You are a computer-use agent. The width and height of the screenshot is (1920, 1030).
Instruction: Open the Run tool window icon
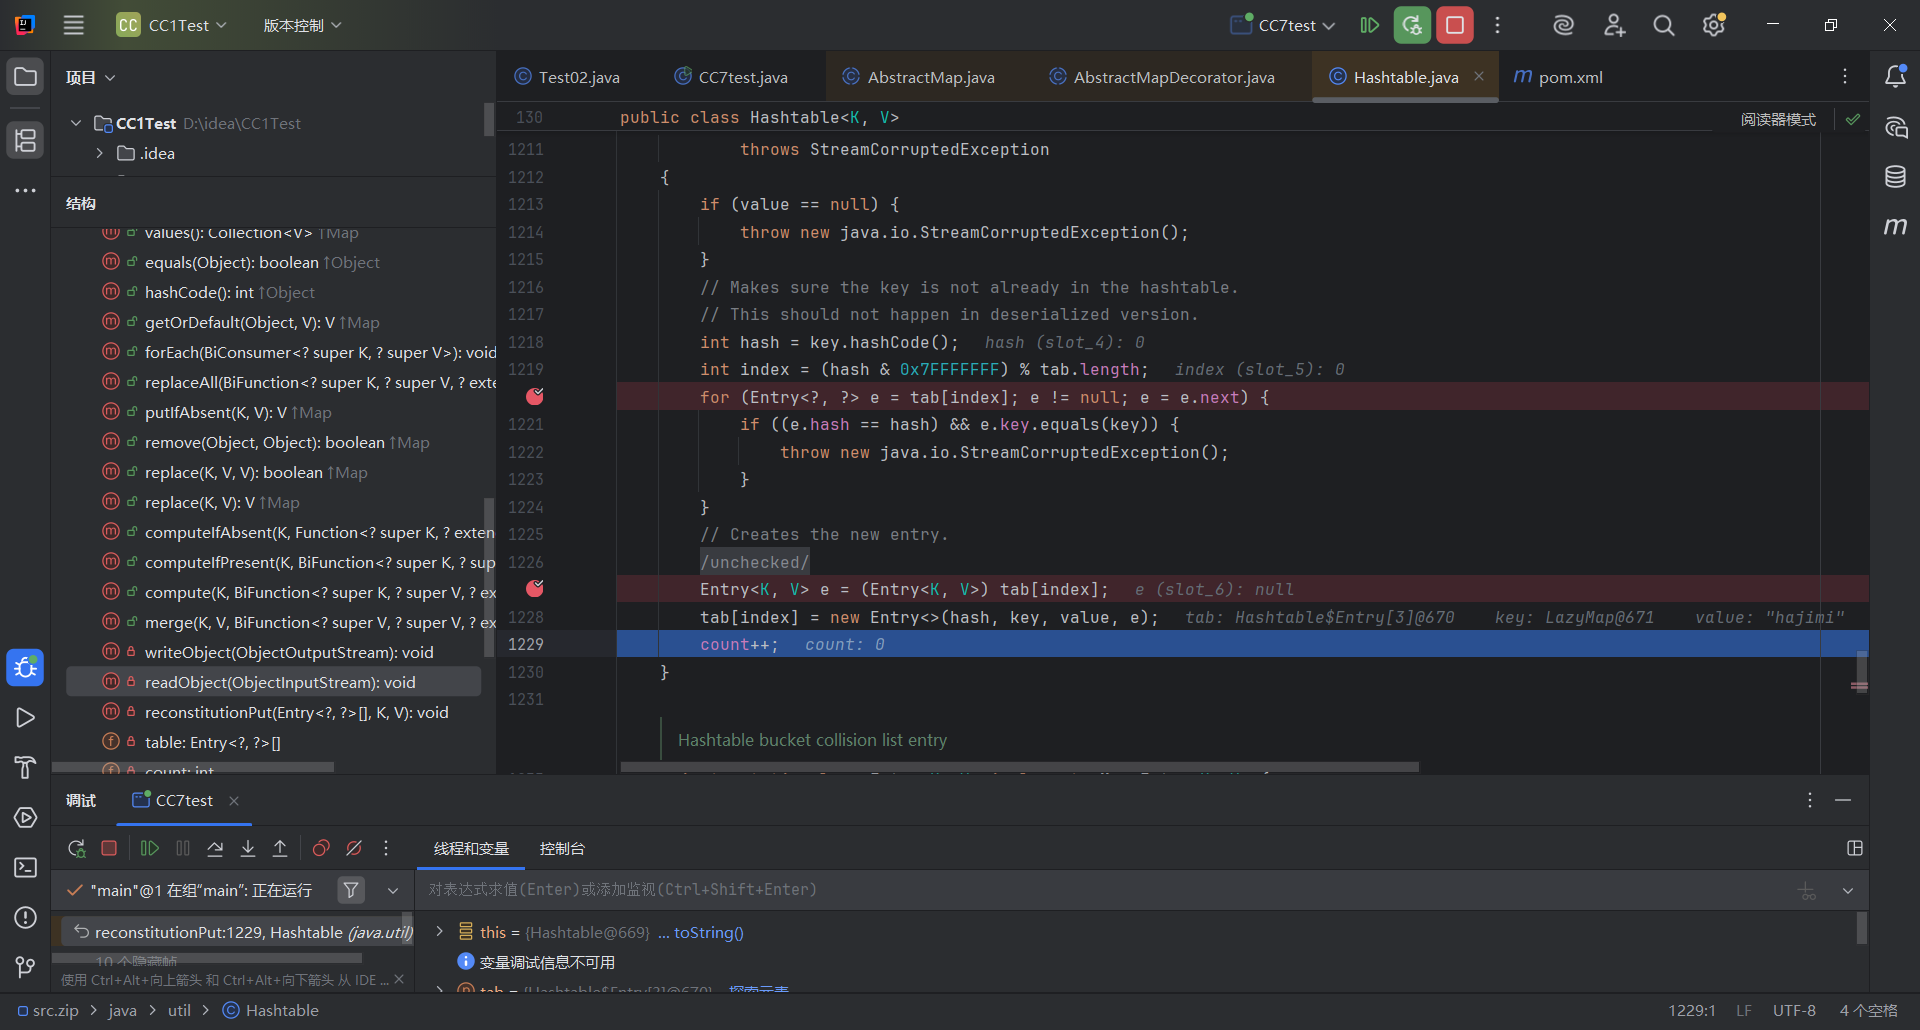point(26,718)
